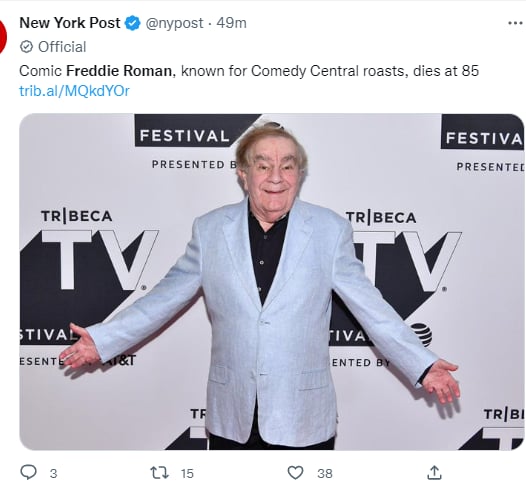
Task: Click the share upload icon
Action: (x=434, y=472)
